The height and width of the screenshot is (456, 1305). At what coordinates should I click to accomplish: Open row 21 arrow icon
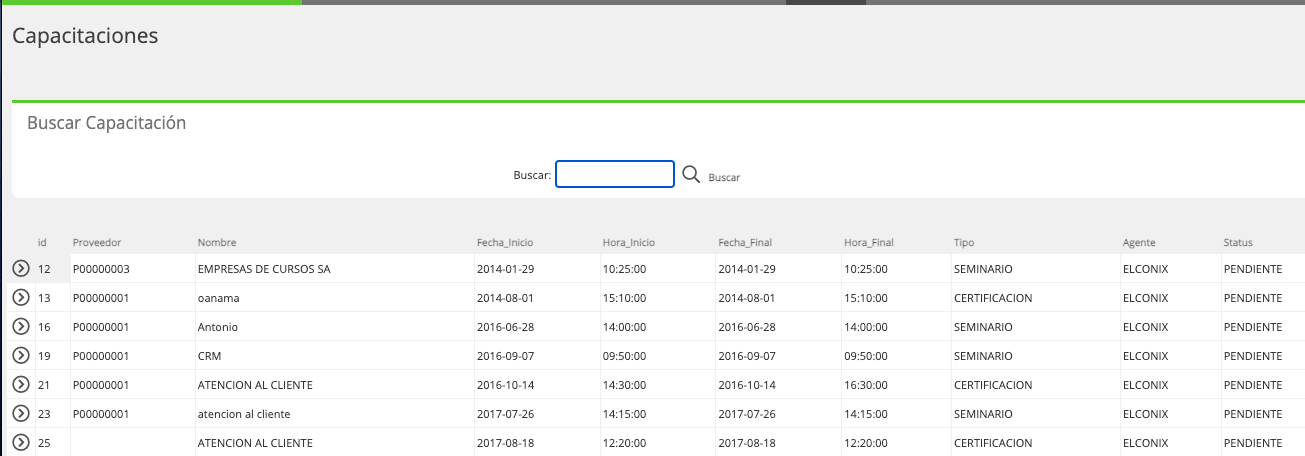coord(21,385)
